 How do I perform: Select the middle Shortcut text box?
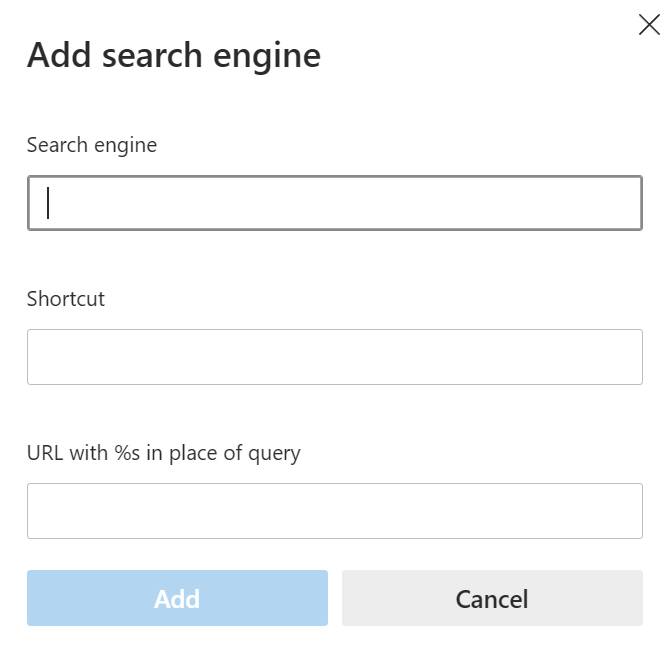[334, 357]
